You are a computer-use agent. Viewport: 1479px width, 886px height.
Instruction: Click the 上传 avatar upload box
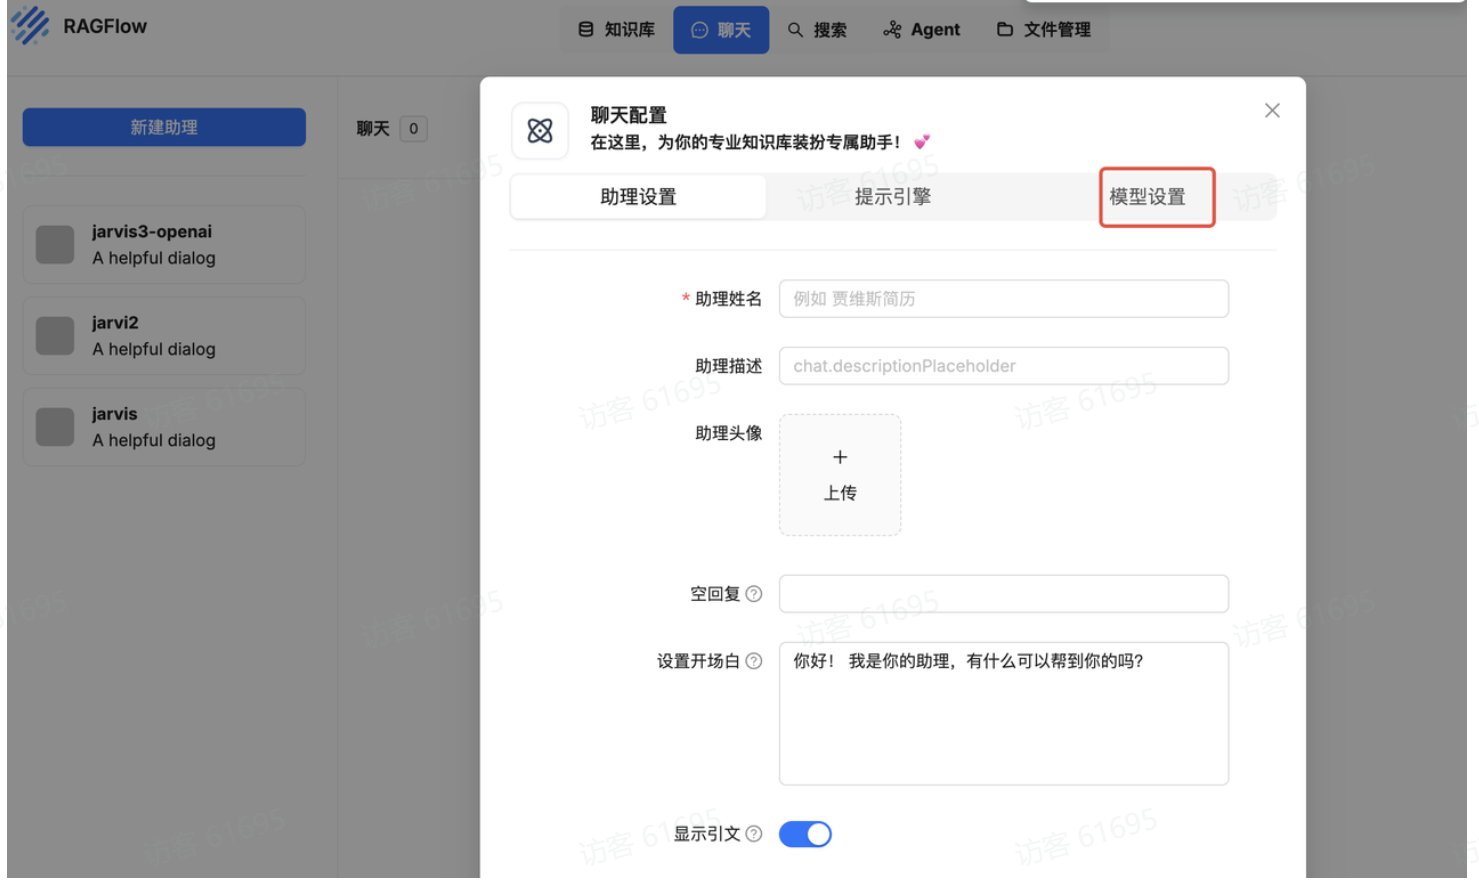click(x=840, y=475)
